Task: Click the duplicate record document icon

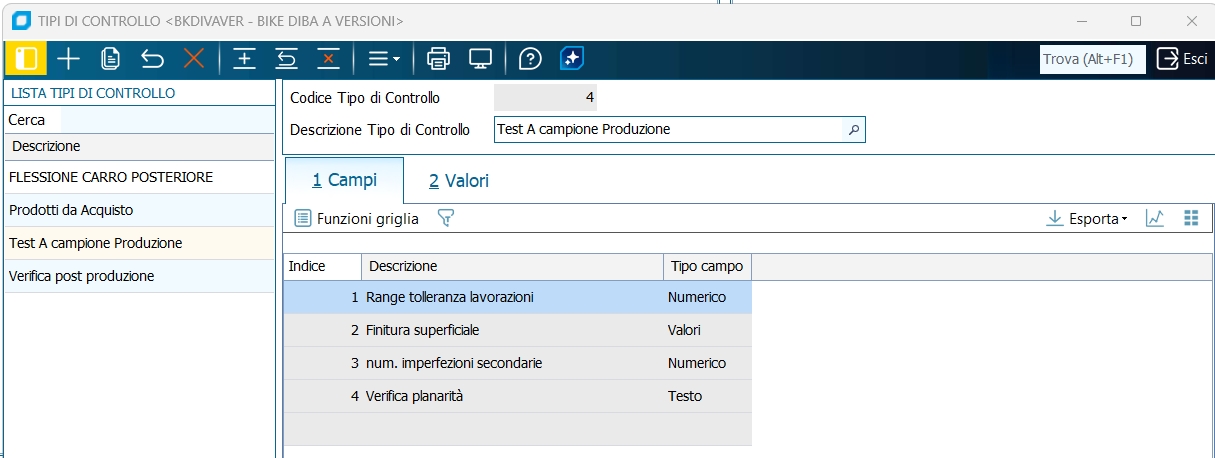Action: point(111,59)
